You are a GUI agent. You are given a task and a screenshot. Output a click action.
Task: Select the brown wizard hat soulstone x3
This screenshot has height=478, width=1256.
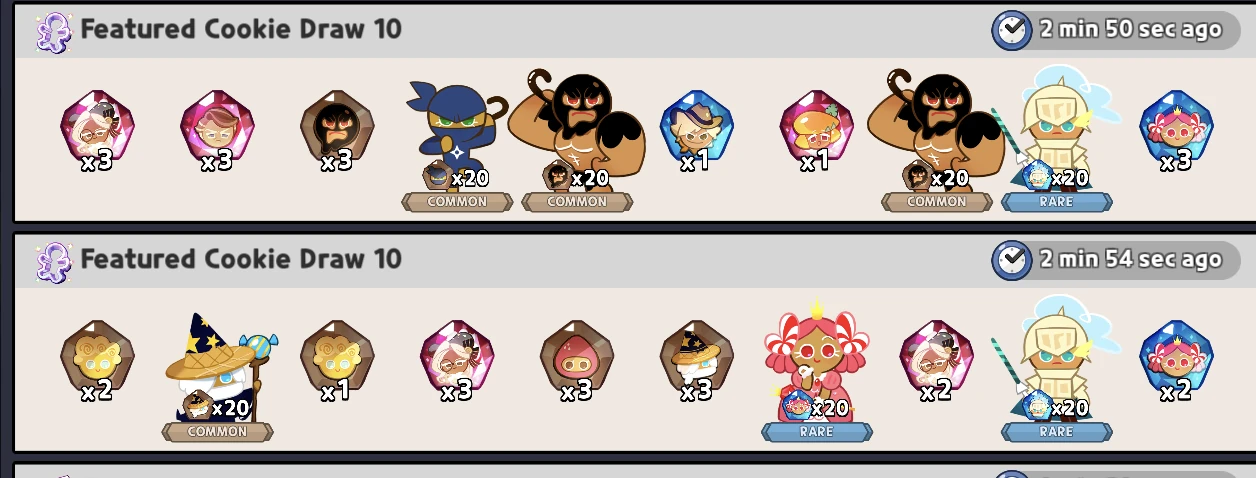pyautogui.click(x=697, y=361)
